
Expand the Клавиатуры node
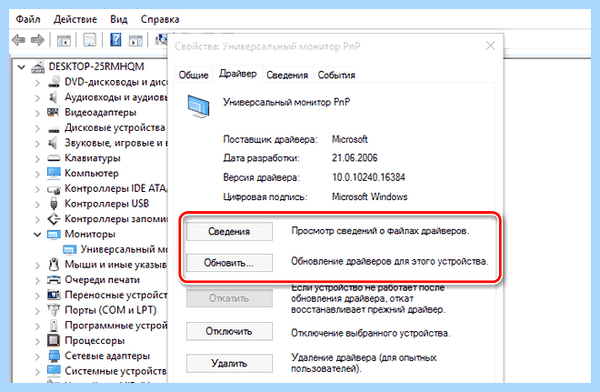[37, 158]
